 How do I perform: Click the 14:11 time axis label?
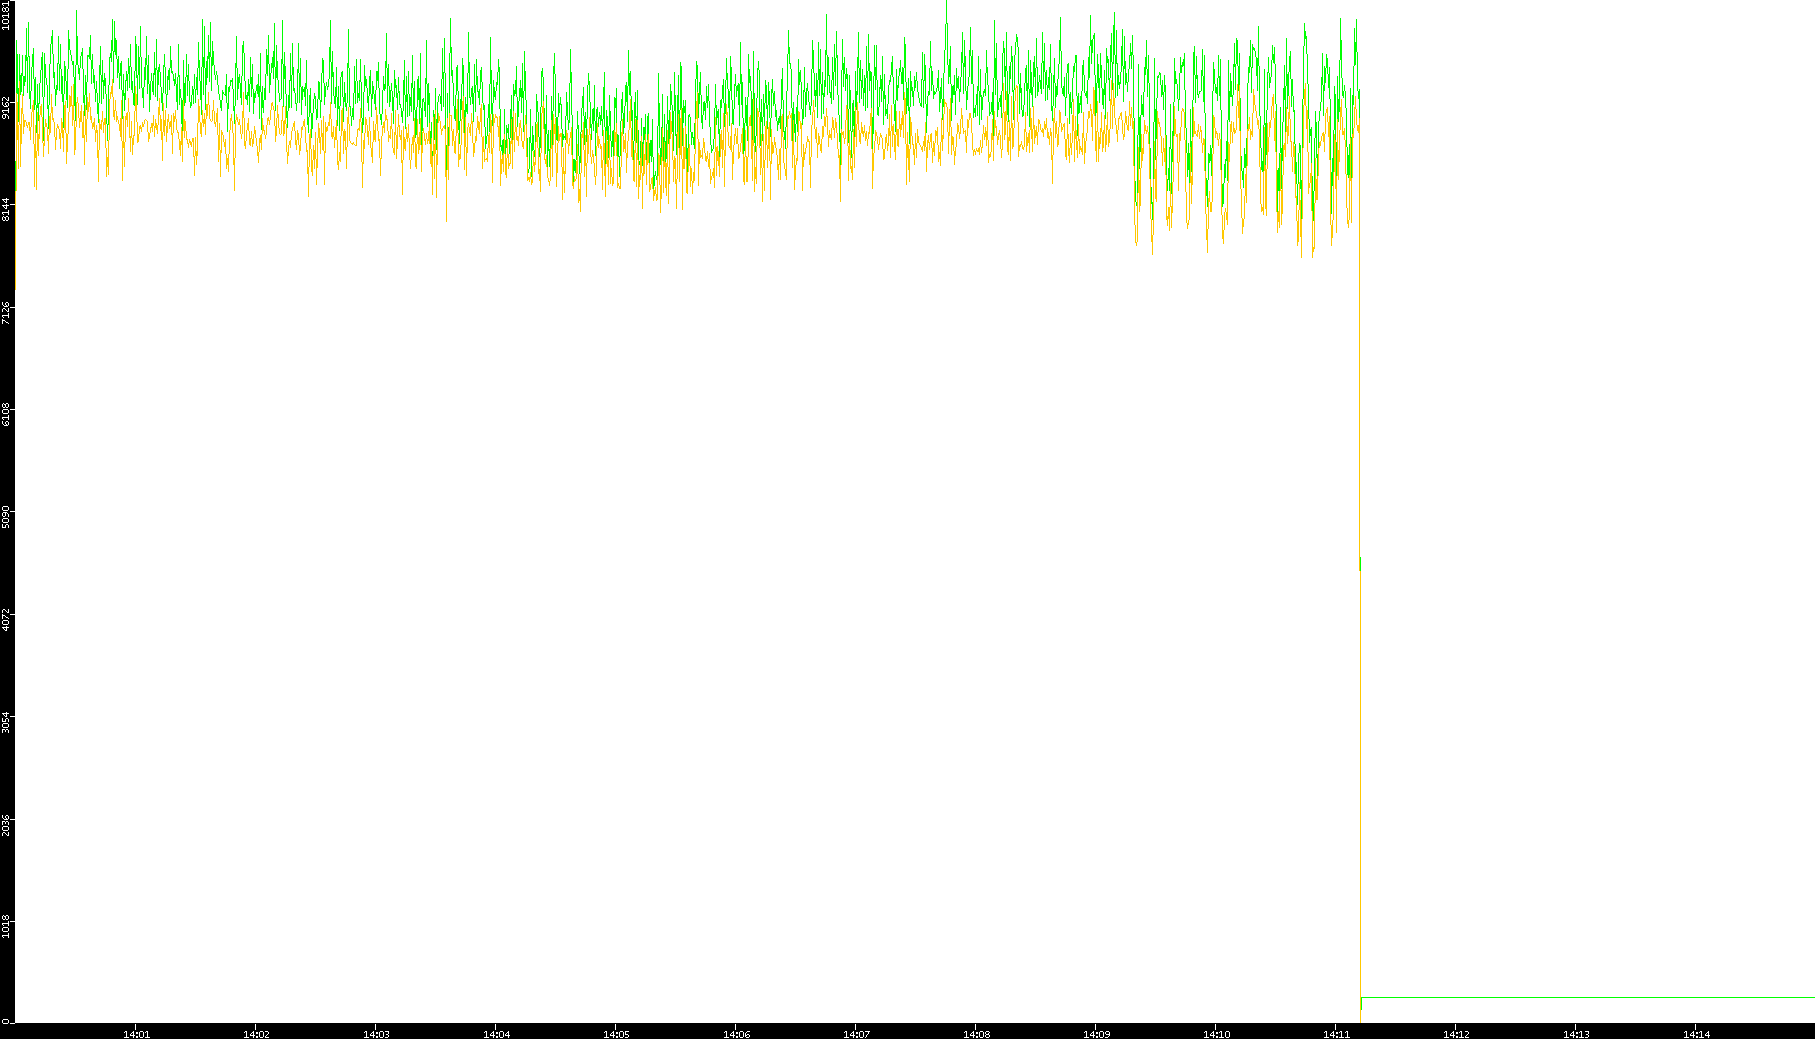click(x=1336, y=1034)
